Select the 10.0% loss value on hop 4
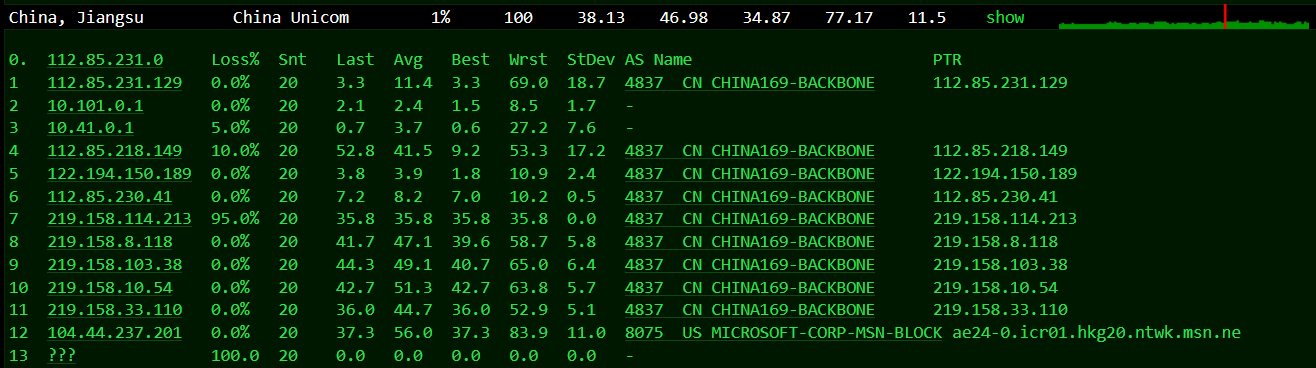This screenshot has width=1316, height=368. 235,150
